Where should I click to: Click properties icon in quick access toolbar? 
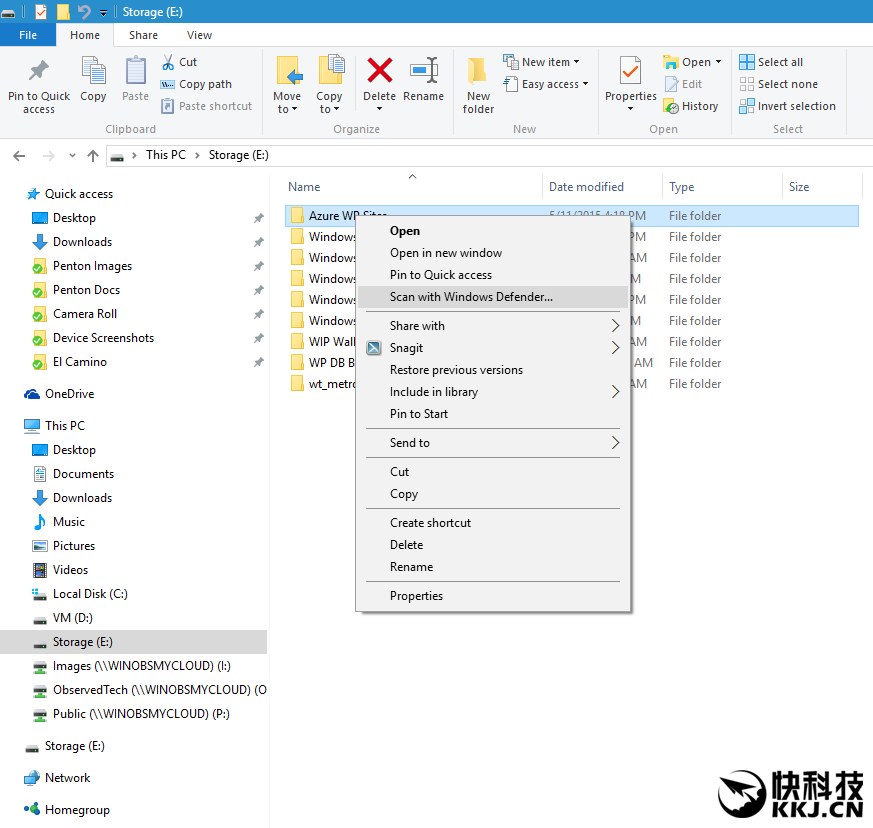click(x=41, y=11)
